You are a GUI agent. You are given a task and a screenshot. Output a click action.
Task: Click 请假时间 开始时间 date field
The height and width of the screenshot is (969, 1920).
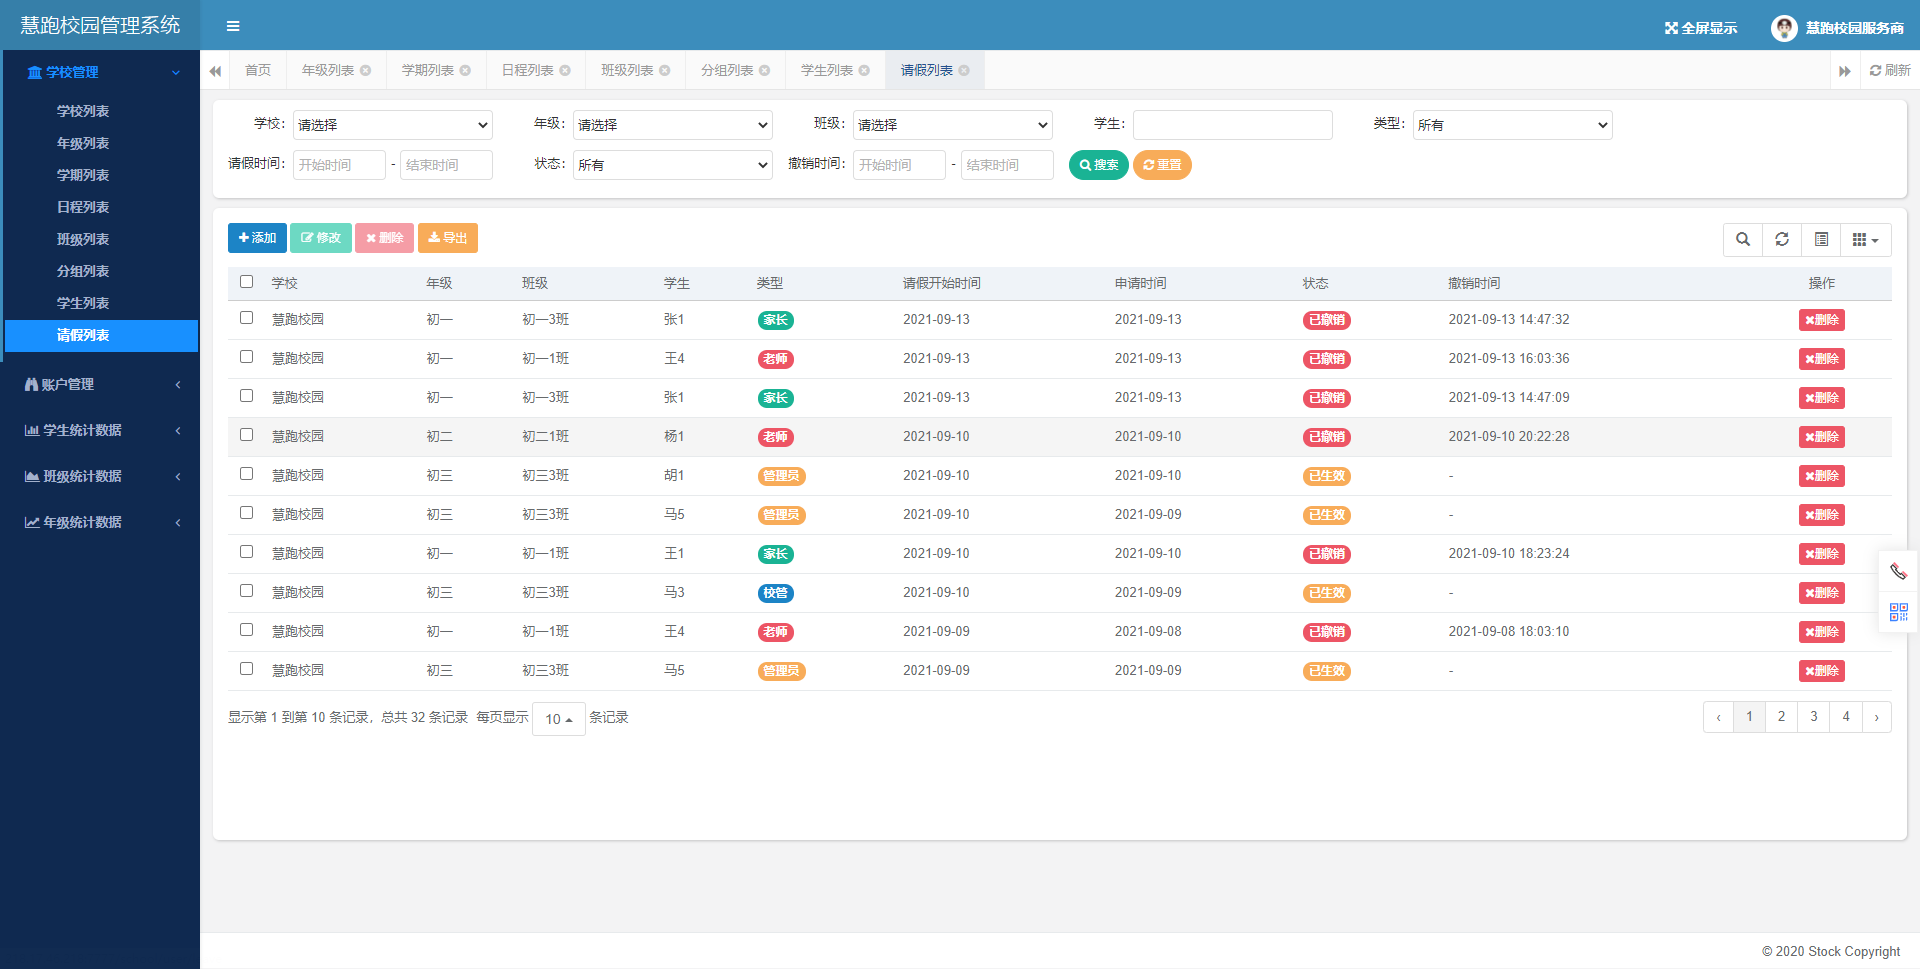339,165
